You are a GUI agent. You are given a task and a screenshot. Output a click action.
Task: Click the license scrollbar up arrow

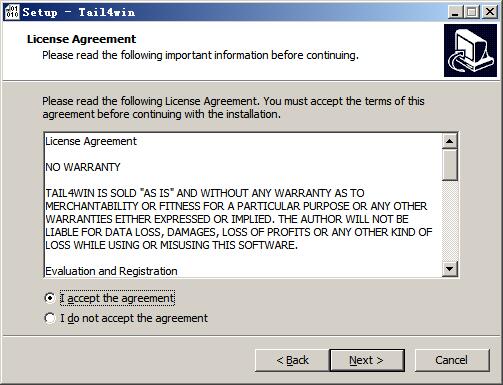click(x=449, y=141)
